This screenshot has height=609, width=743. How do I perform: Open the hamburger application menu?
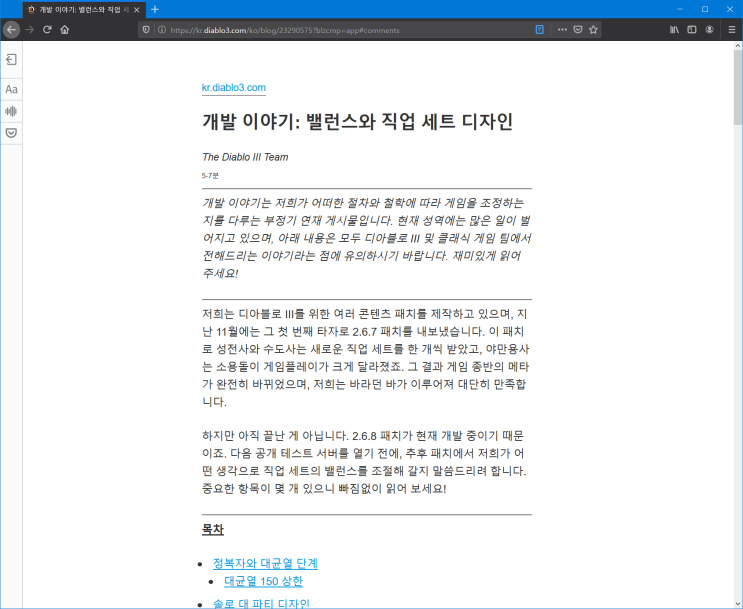coord(732,30)
